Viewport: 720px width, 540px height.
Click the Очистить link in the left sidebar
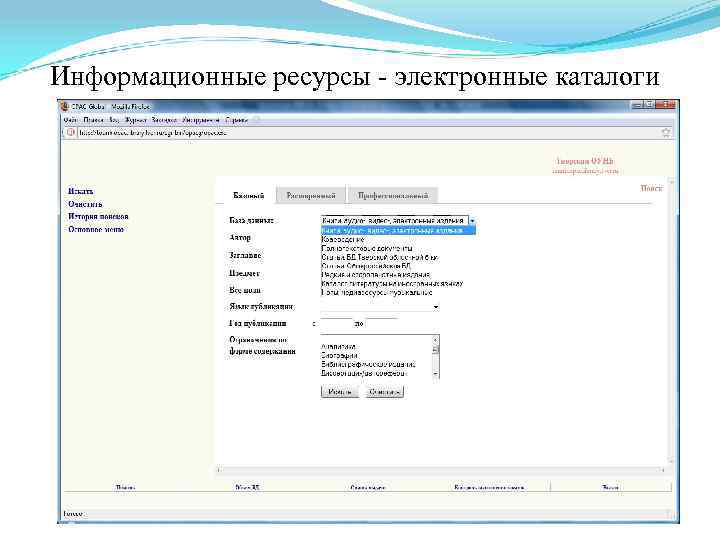coord(85,204)
